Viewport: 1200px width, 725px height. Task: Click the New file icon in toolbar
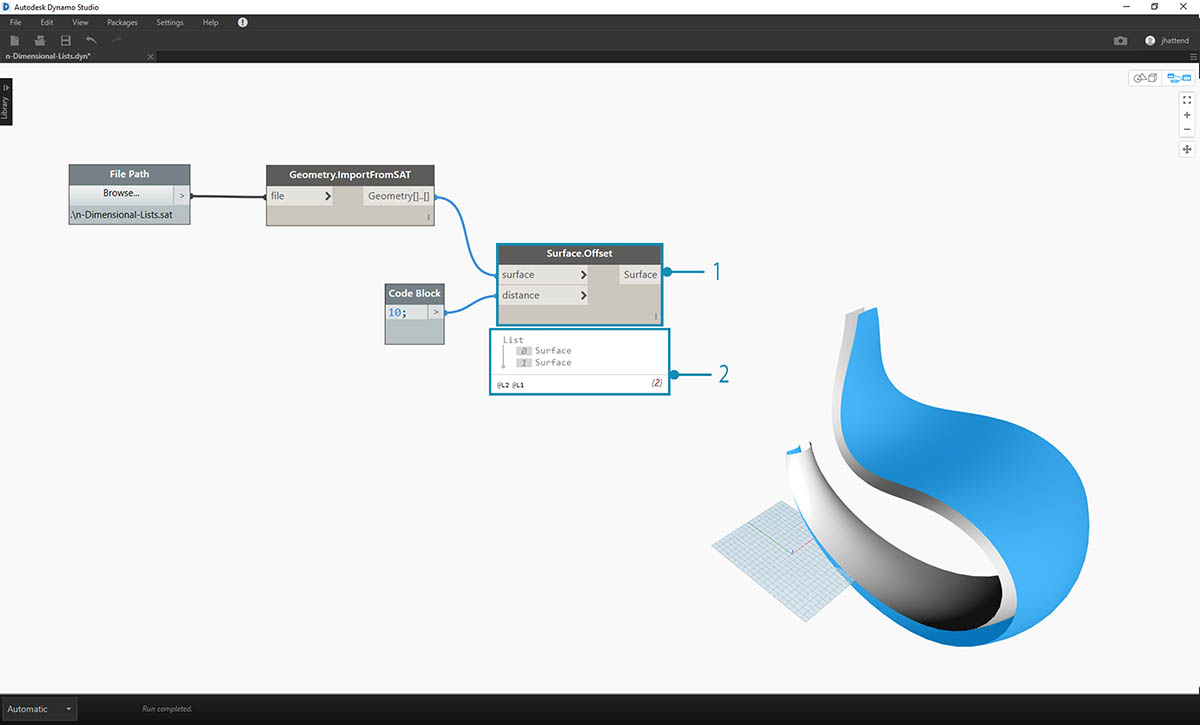[15, 41]
